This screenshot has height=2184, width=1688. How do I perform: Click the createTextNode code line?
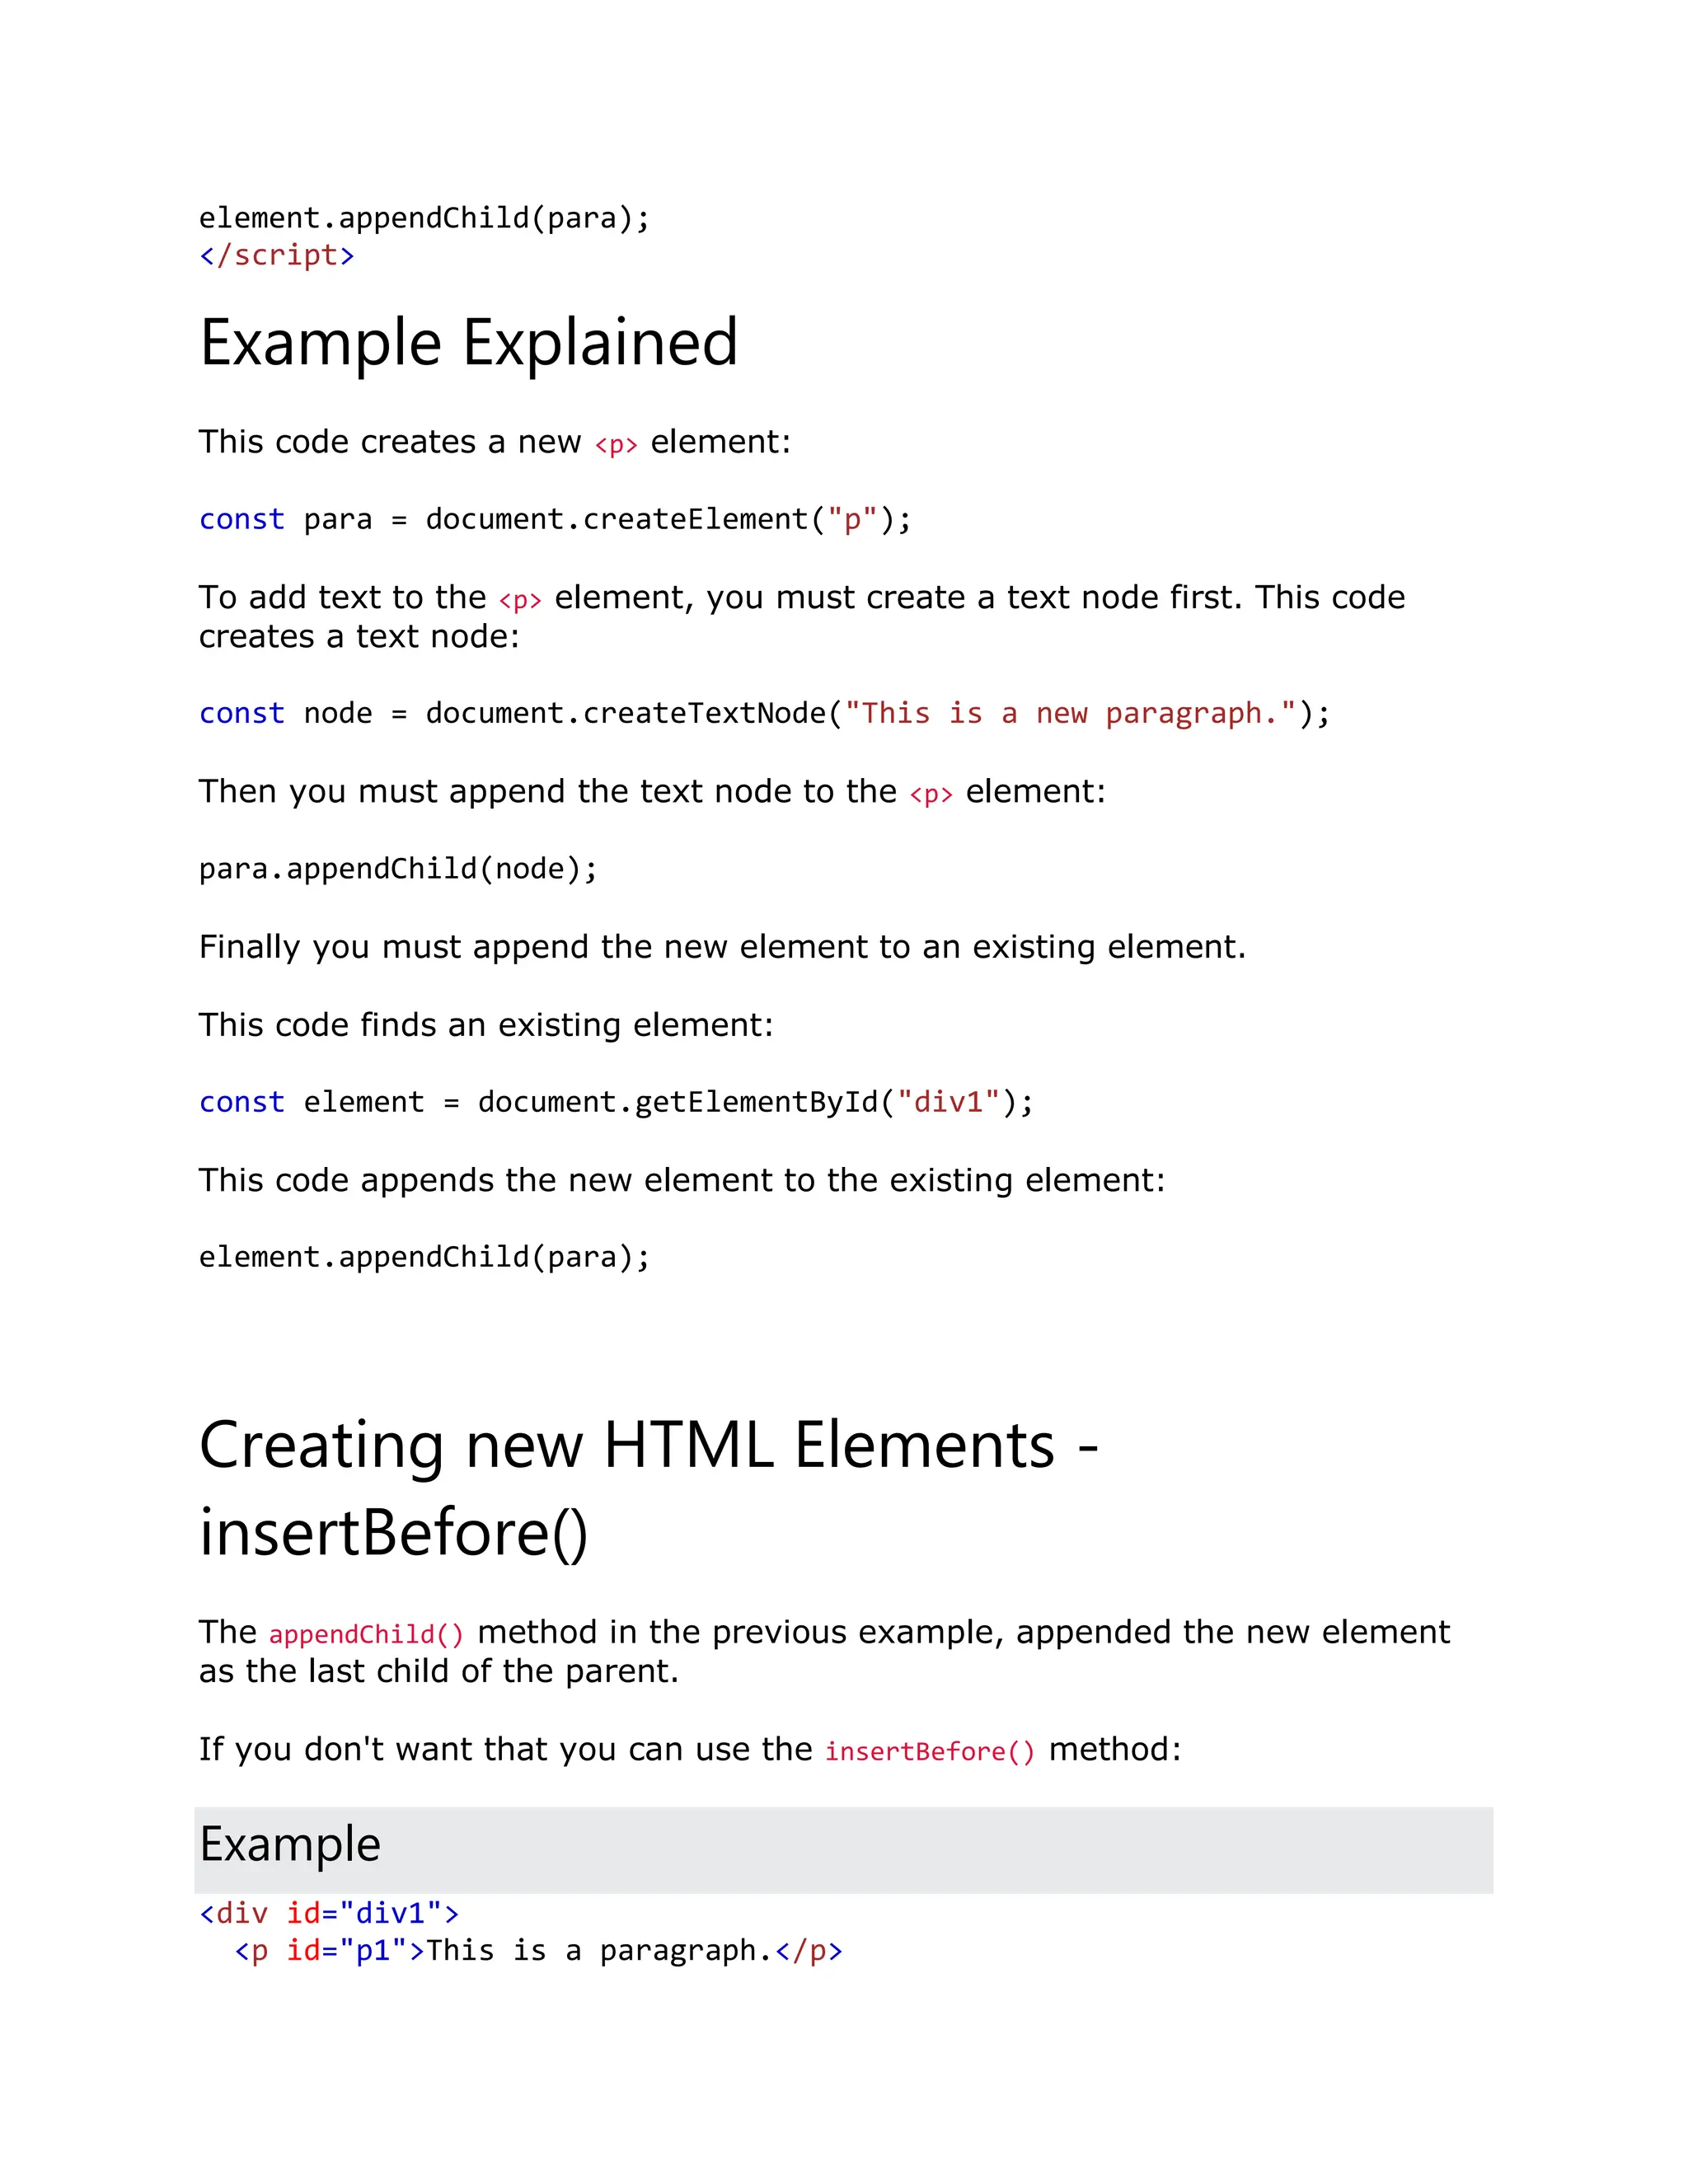click(x=764, y=714)
